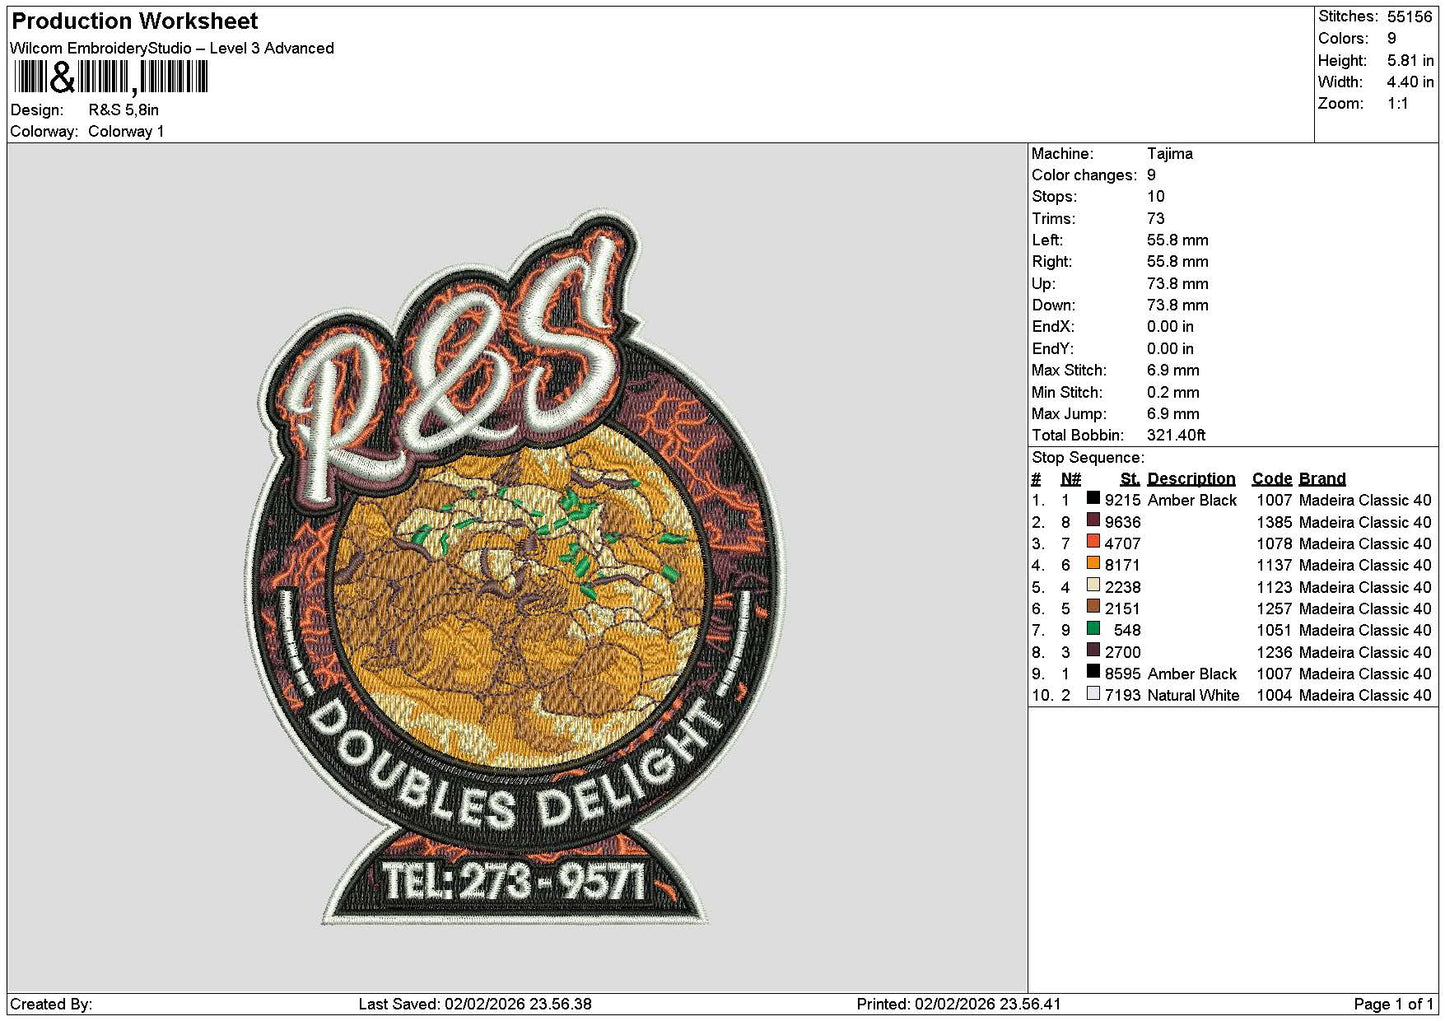Click the maroon swatch beside stitch count 9636
Screen dimensions: 1445x1021
(x=1093, y=520)
